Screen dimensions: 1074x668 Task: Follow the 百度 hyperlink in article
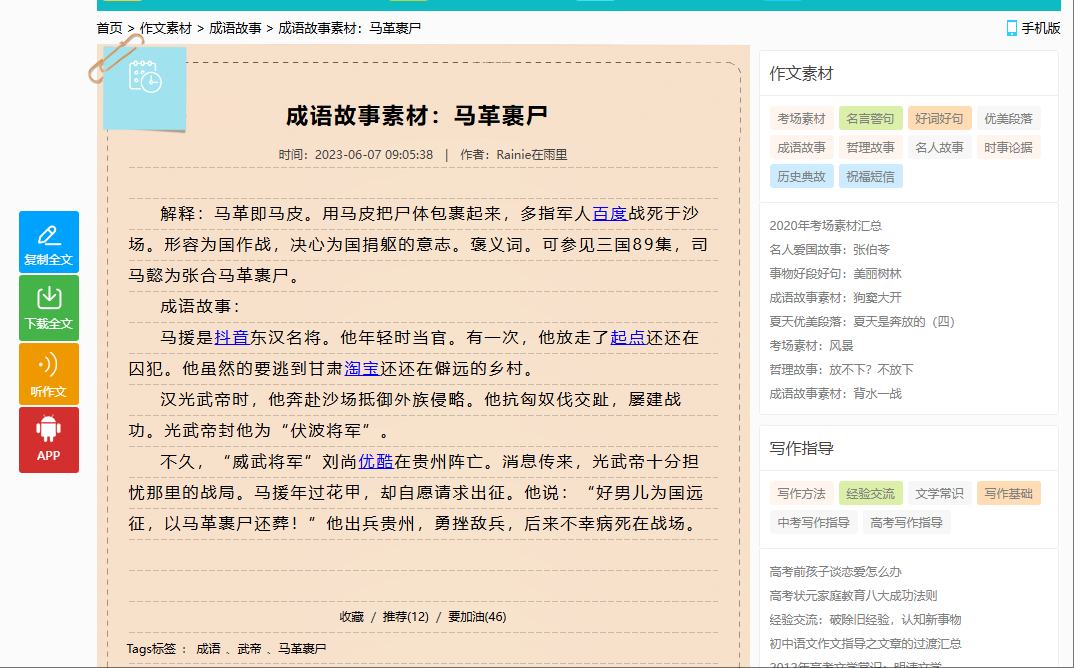tap(610, 214)
